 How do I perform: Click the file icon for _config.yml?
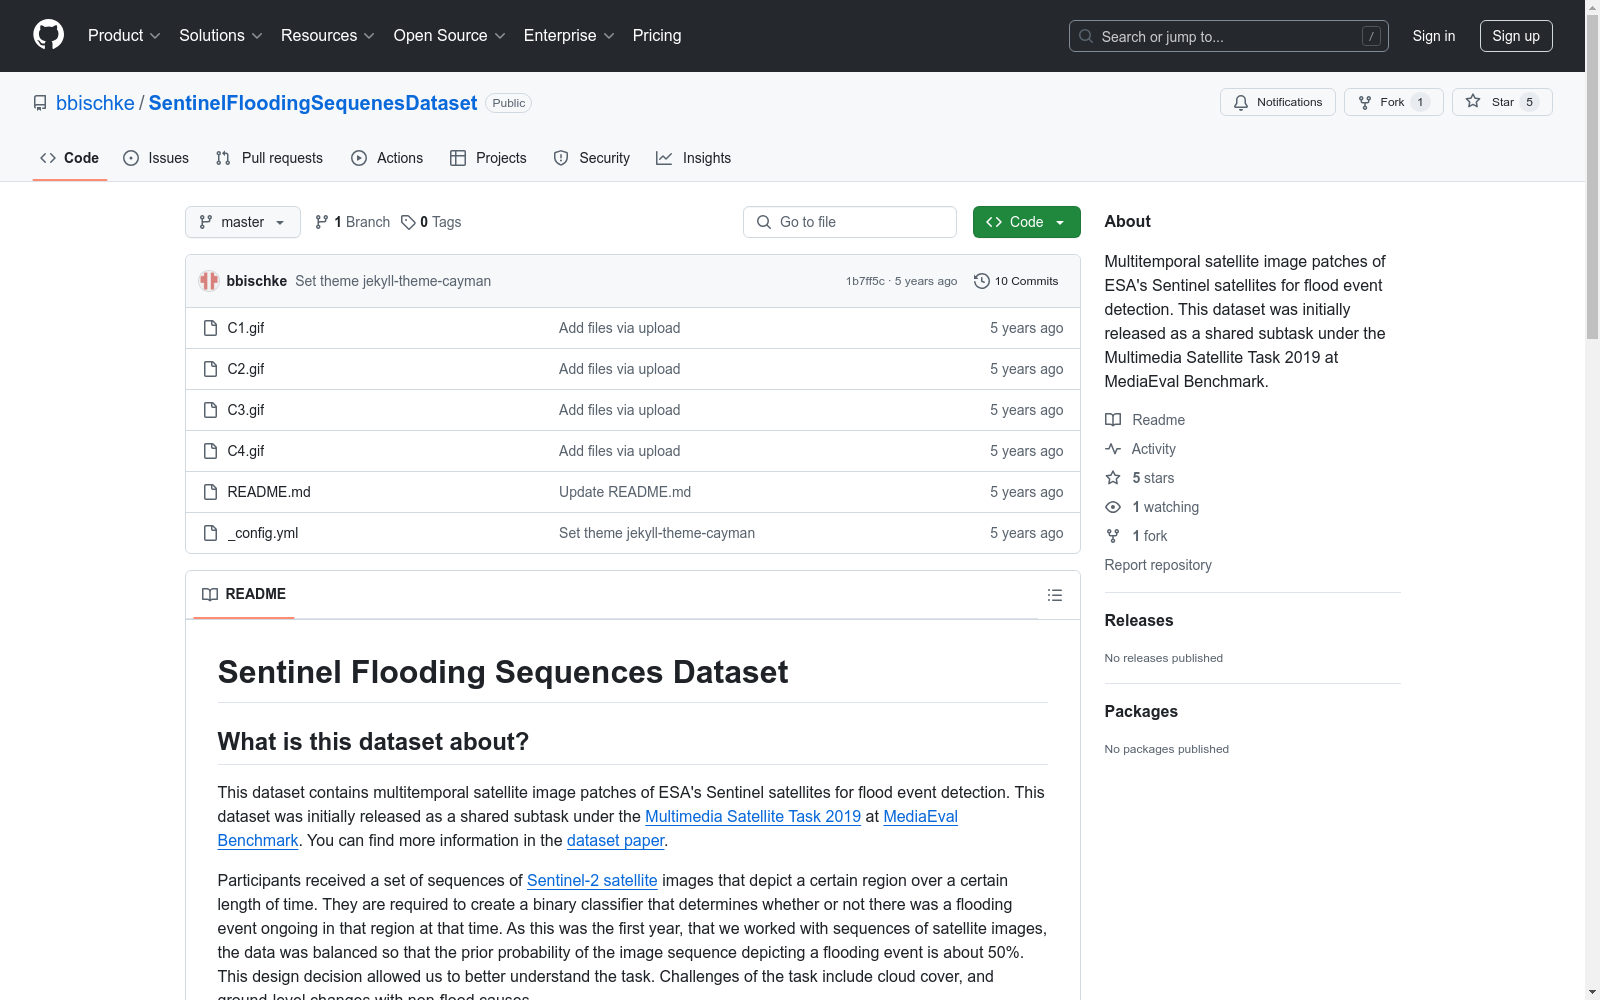point(210,533)
